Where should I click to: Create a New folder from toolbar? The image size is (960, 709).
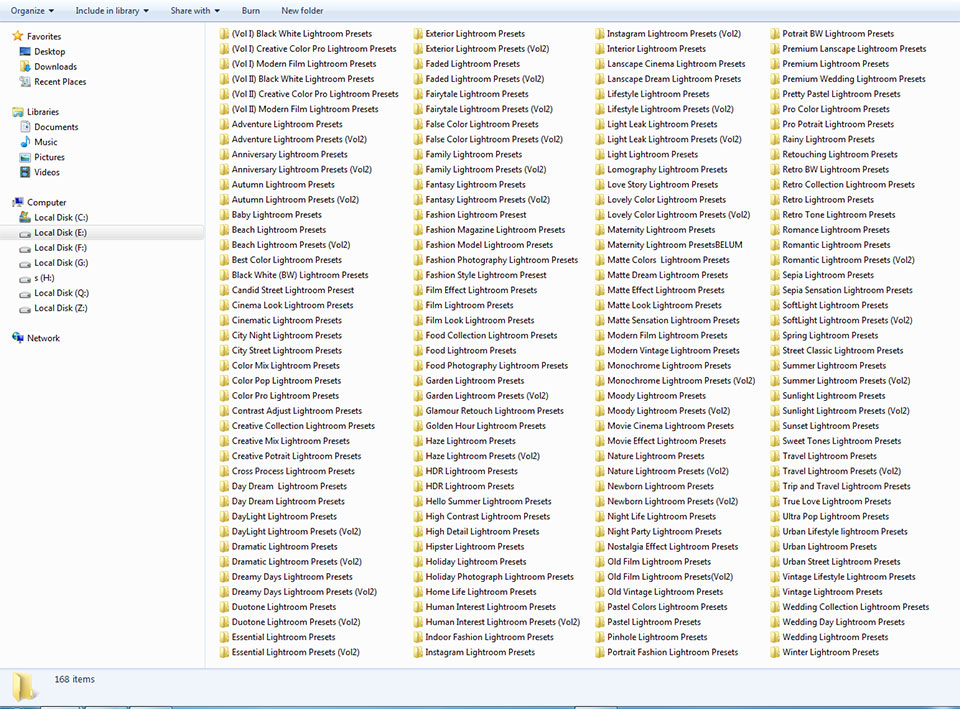point(302,10)
